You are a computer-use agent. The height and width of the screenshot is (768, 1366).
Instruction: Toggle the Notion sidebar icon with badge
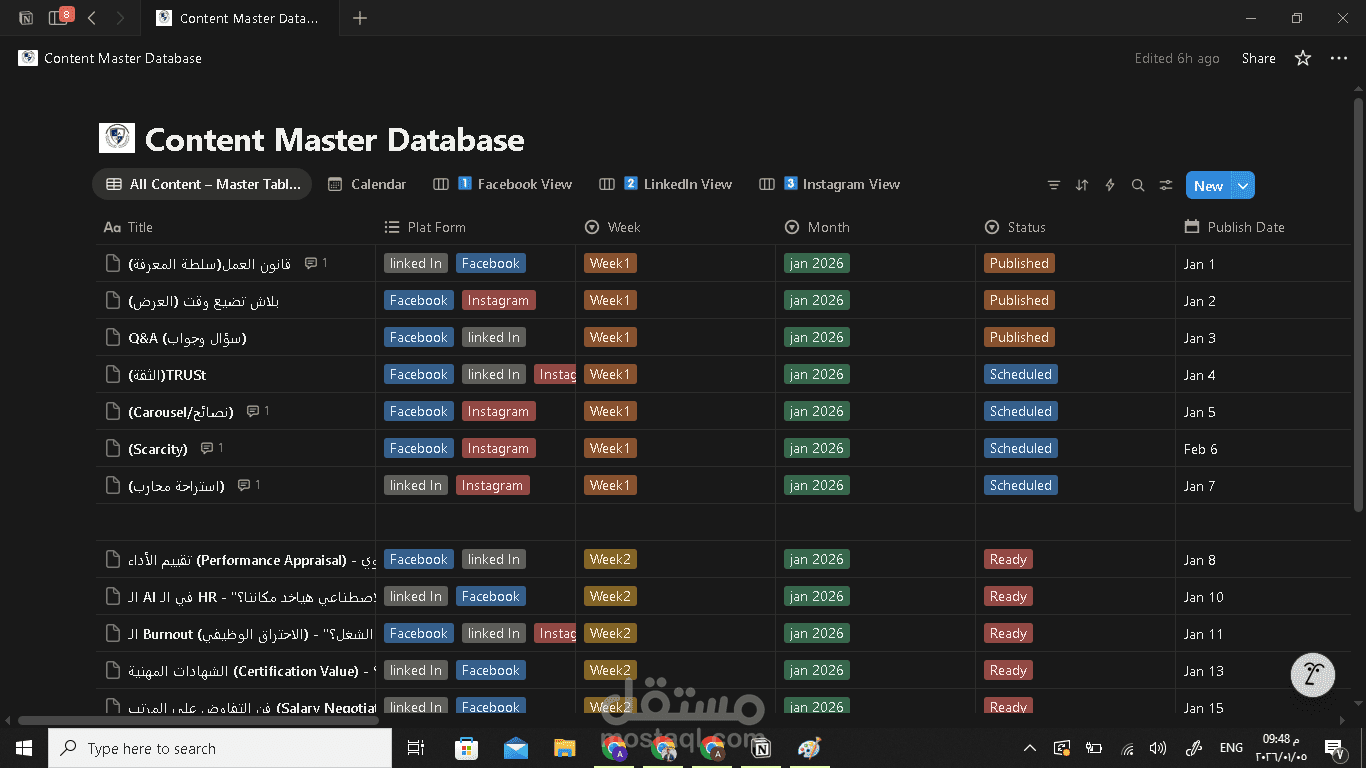(x=59, y=17)
